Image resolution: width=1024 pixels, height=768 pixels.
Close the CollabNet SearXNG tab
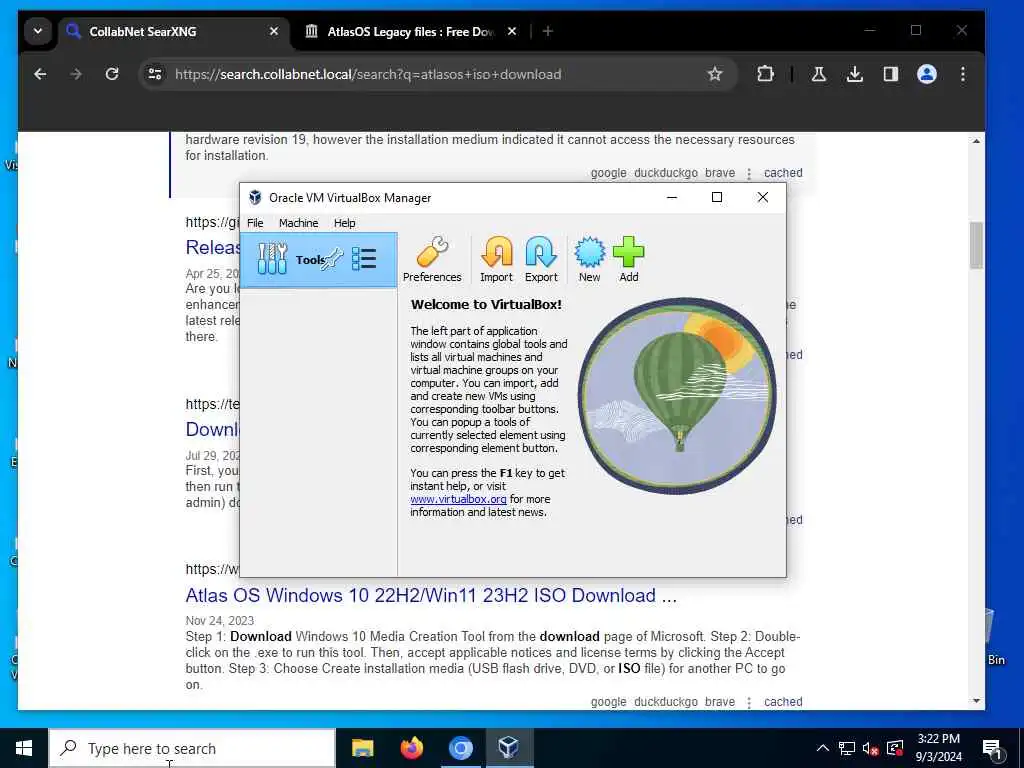coord(274,31)
